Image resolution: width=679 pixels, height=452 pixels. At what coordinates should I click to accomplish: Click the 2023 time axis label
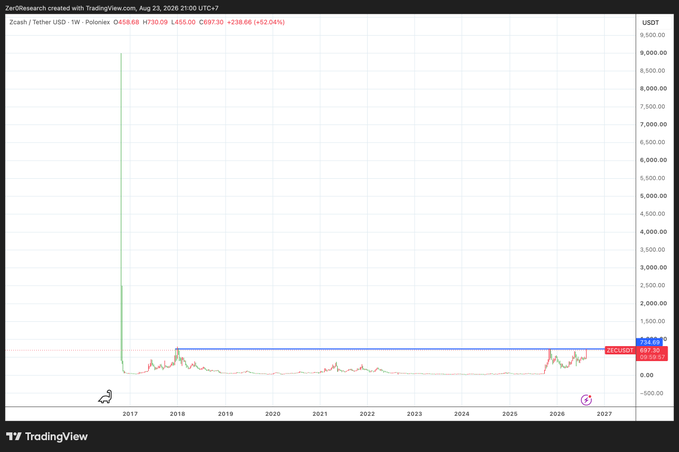(x=414, y=414)
